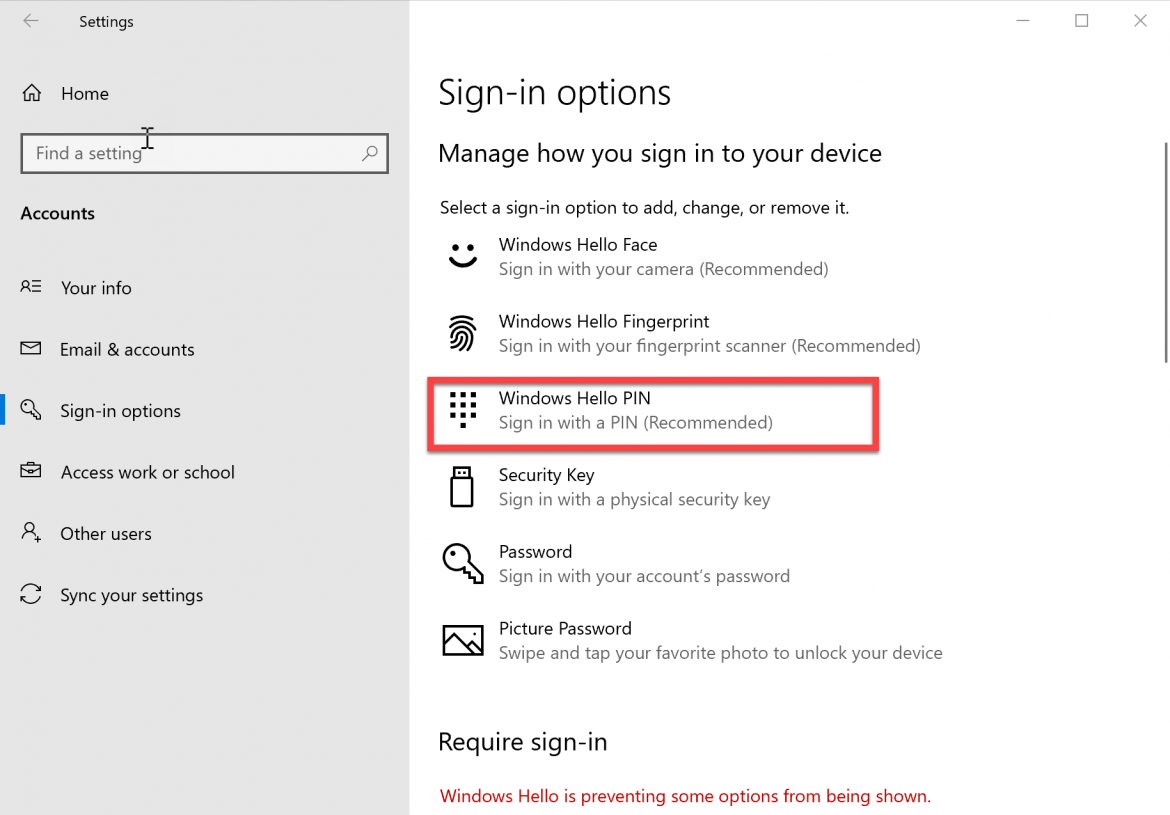
Task: Click the Password key icon
Action: pos(462,563)
